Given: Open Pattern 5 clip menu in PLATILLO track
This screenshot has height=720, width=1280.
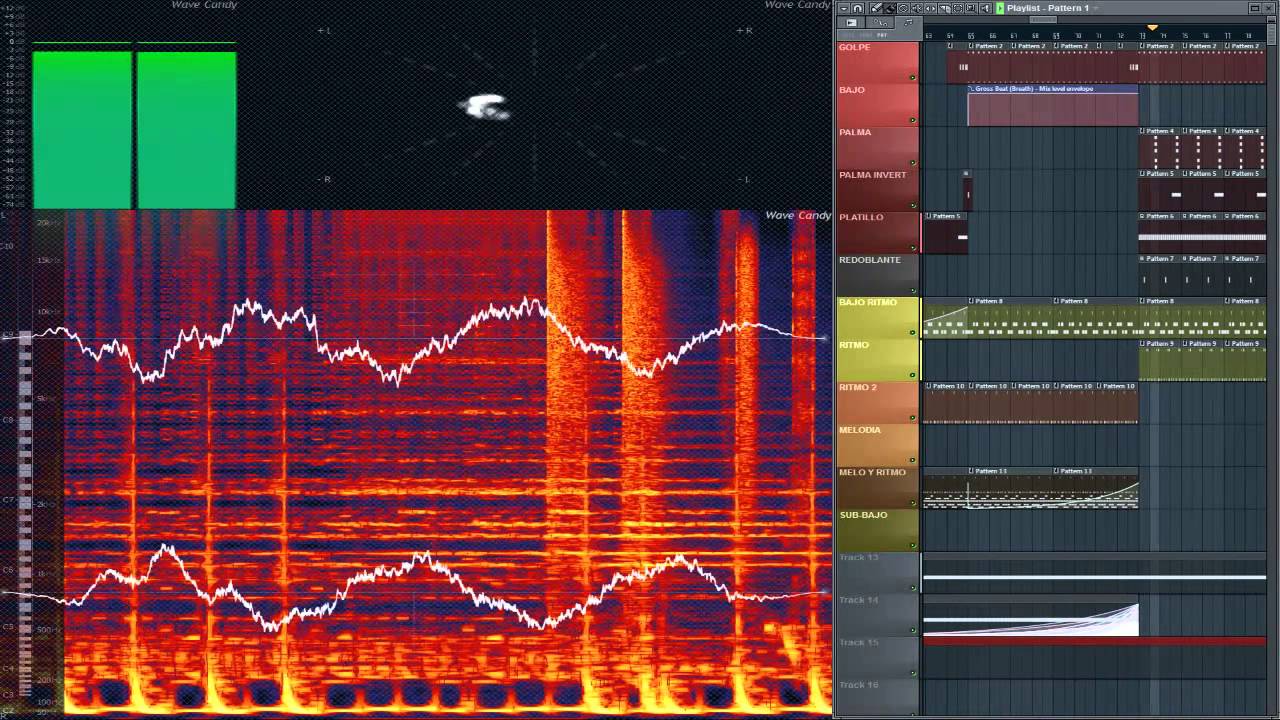Looking at the screenshot, I should [x=928, y=216].
